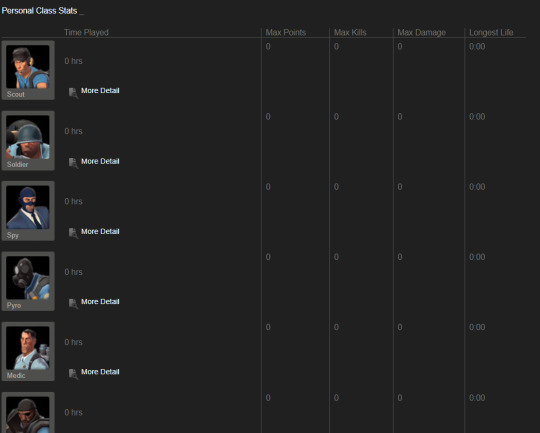Open More Detail link for Spy

(x=100, y=231)
